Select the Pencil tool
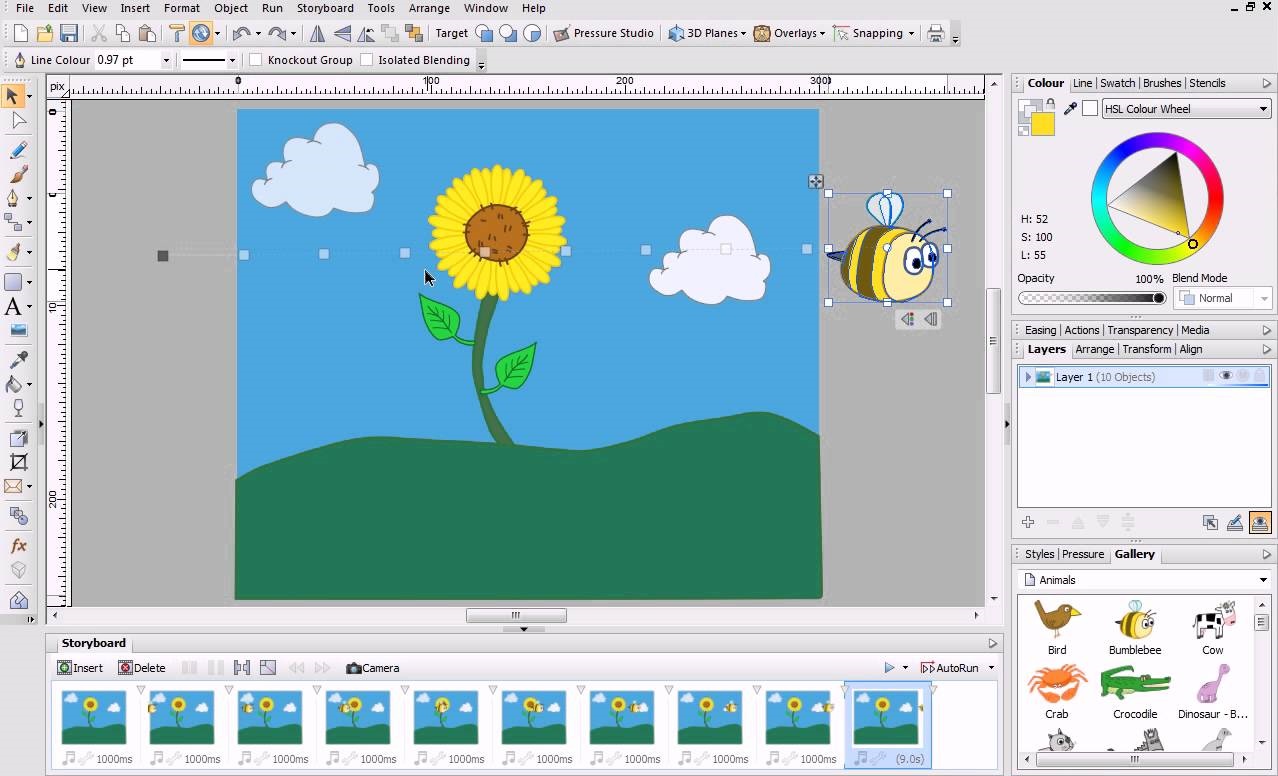 [17, 150]
